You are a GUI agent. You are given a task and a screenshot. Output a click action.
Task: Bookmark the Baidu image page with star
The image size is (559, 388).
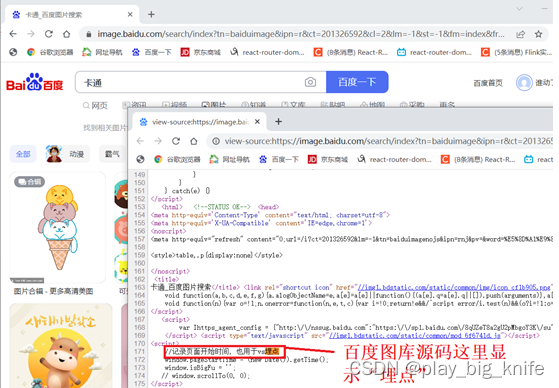(x=538, y=34)
